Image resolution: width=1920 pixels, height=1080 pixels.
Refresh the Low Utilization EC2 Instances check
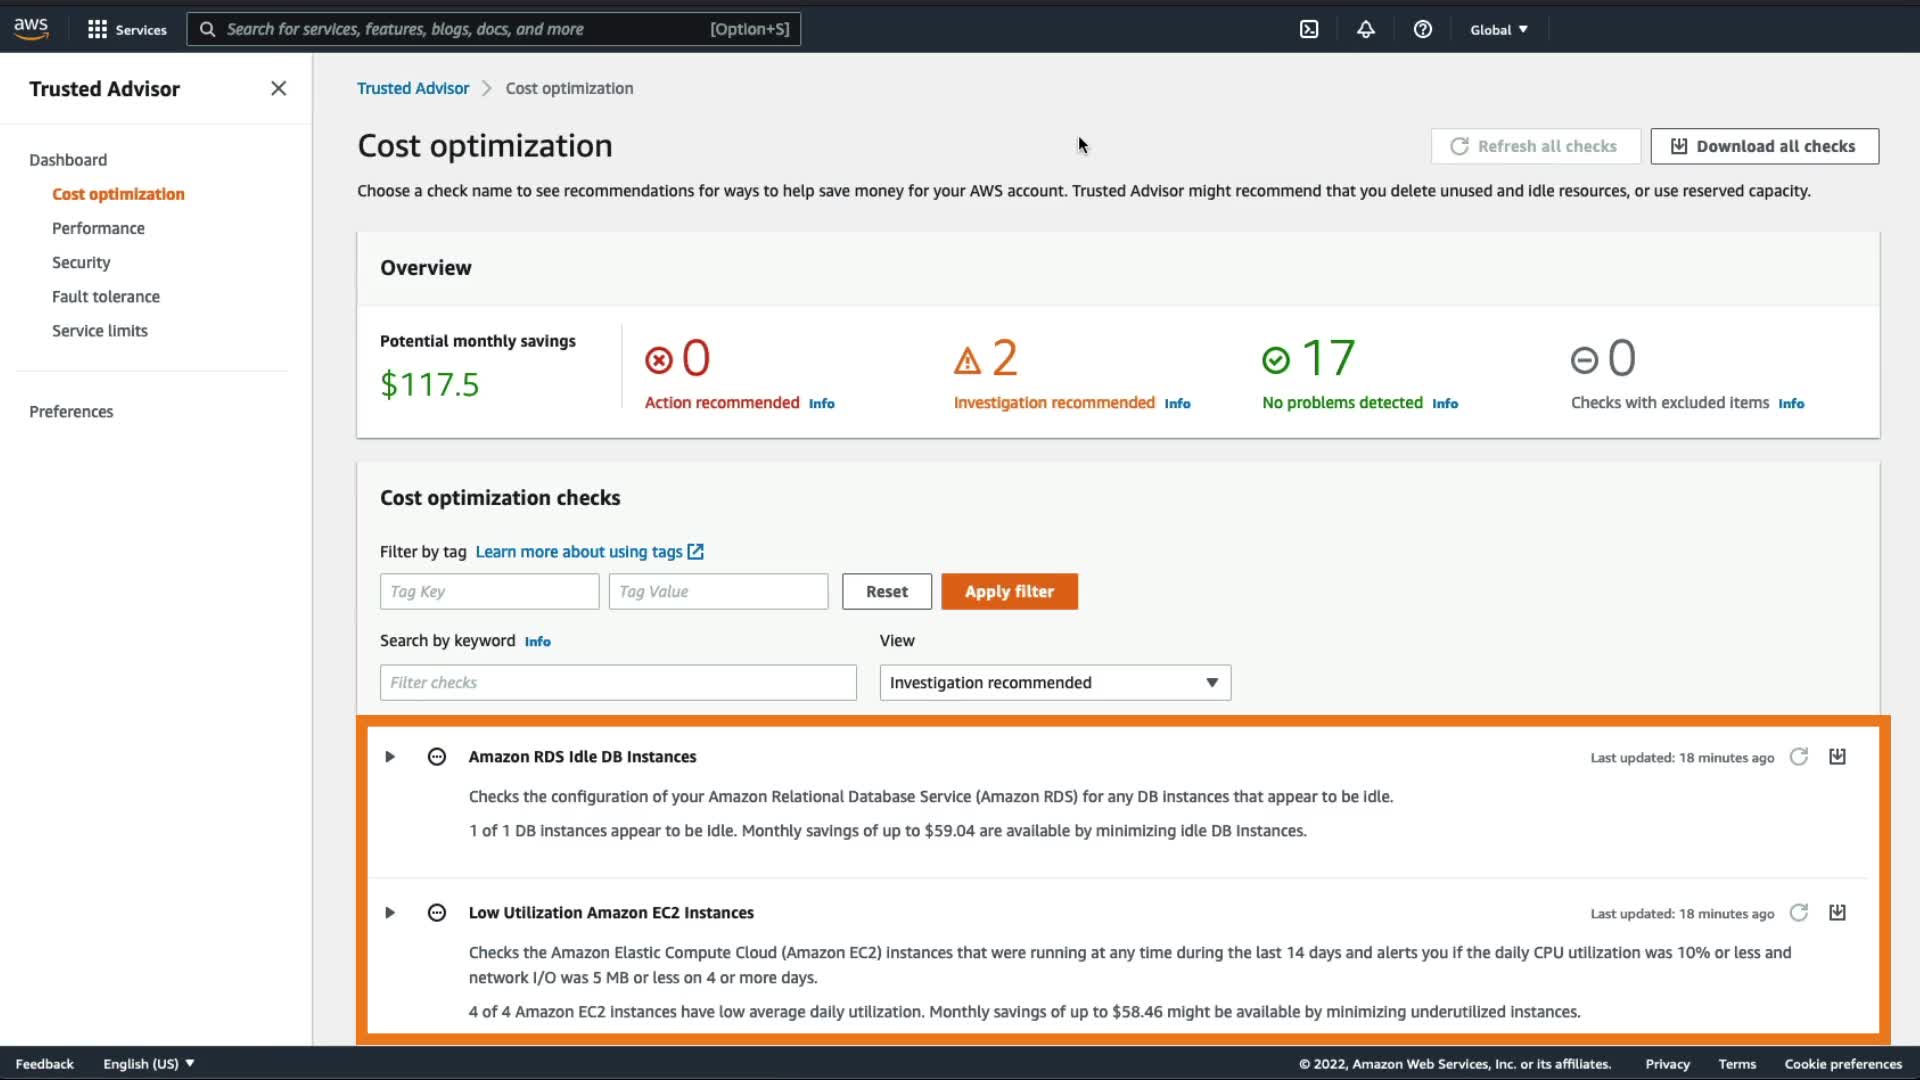tap(1798, 913)
